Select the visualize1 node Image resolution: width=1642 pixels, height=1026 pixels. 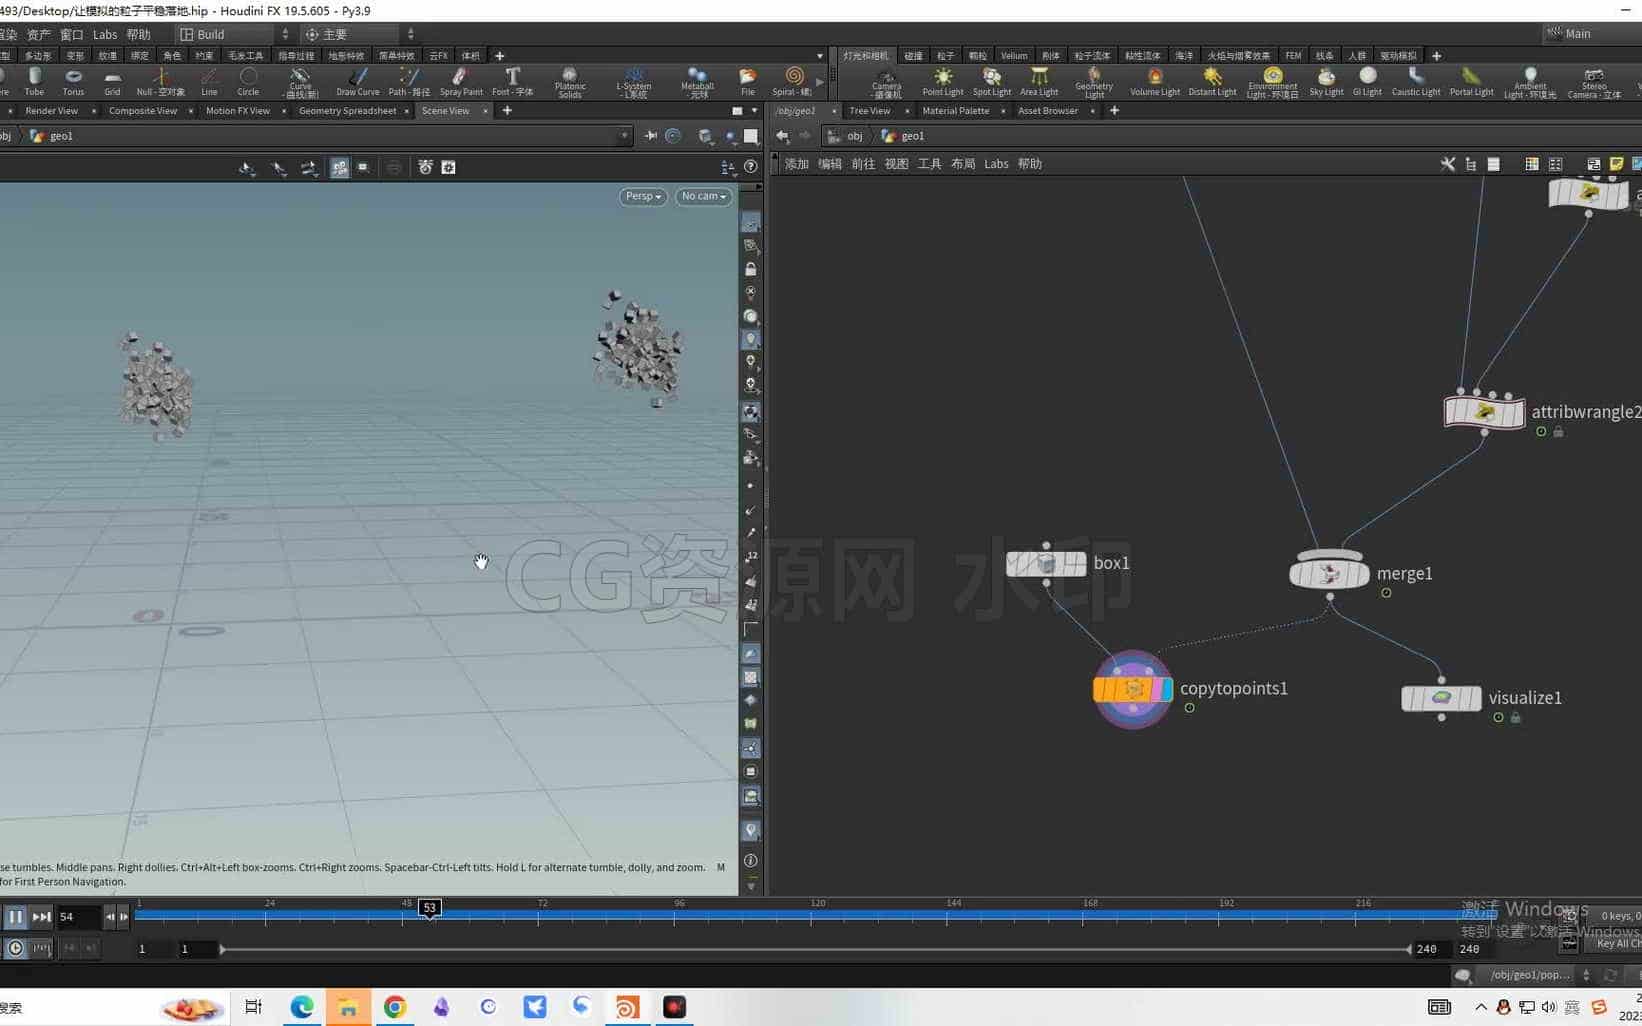click(x=1441, y=698)
